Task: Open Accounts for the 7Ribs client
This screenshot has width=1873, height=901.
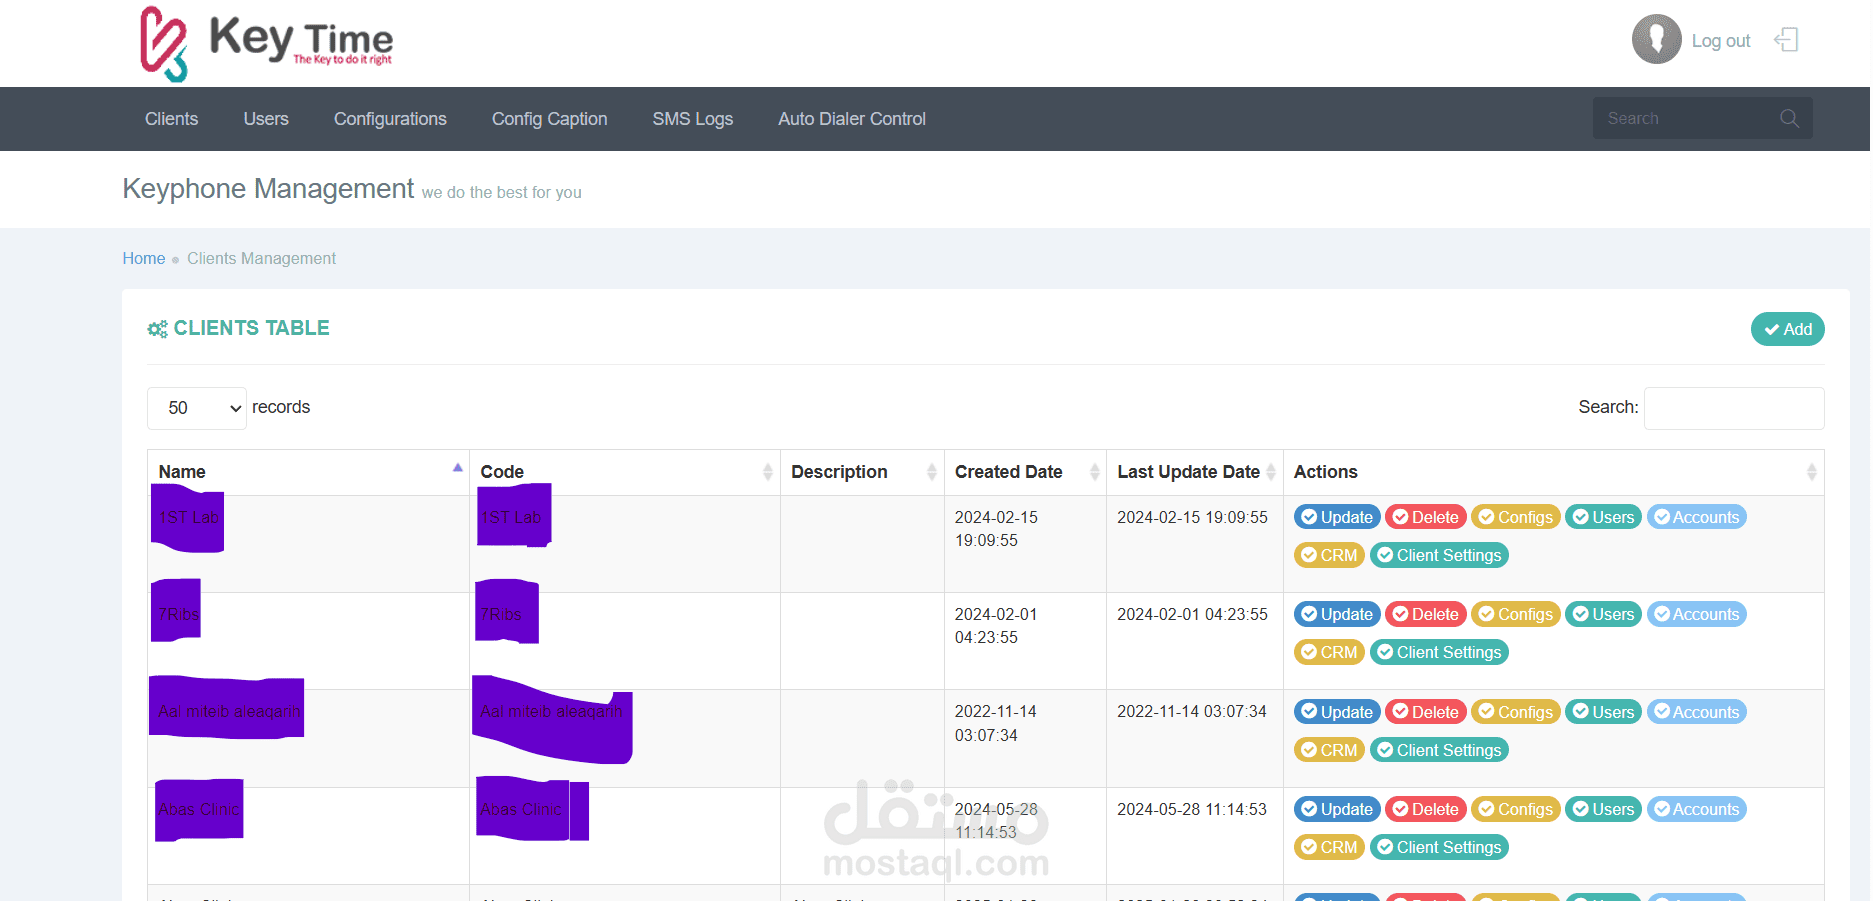Action: [1697, 614]
